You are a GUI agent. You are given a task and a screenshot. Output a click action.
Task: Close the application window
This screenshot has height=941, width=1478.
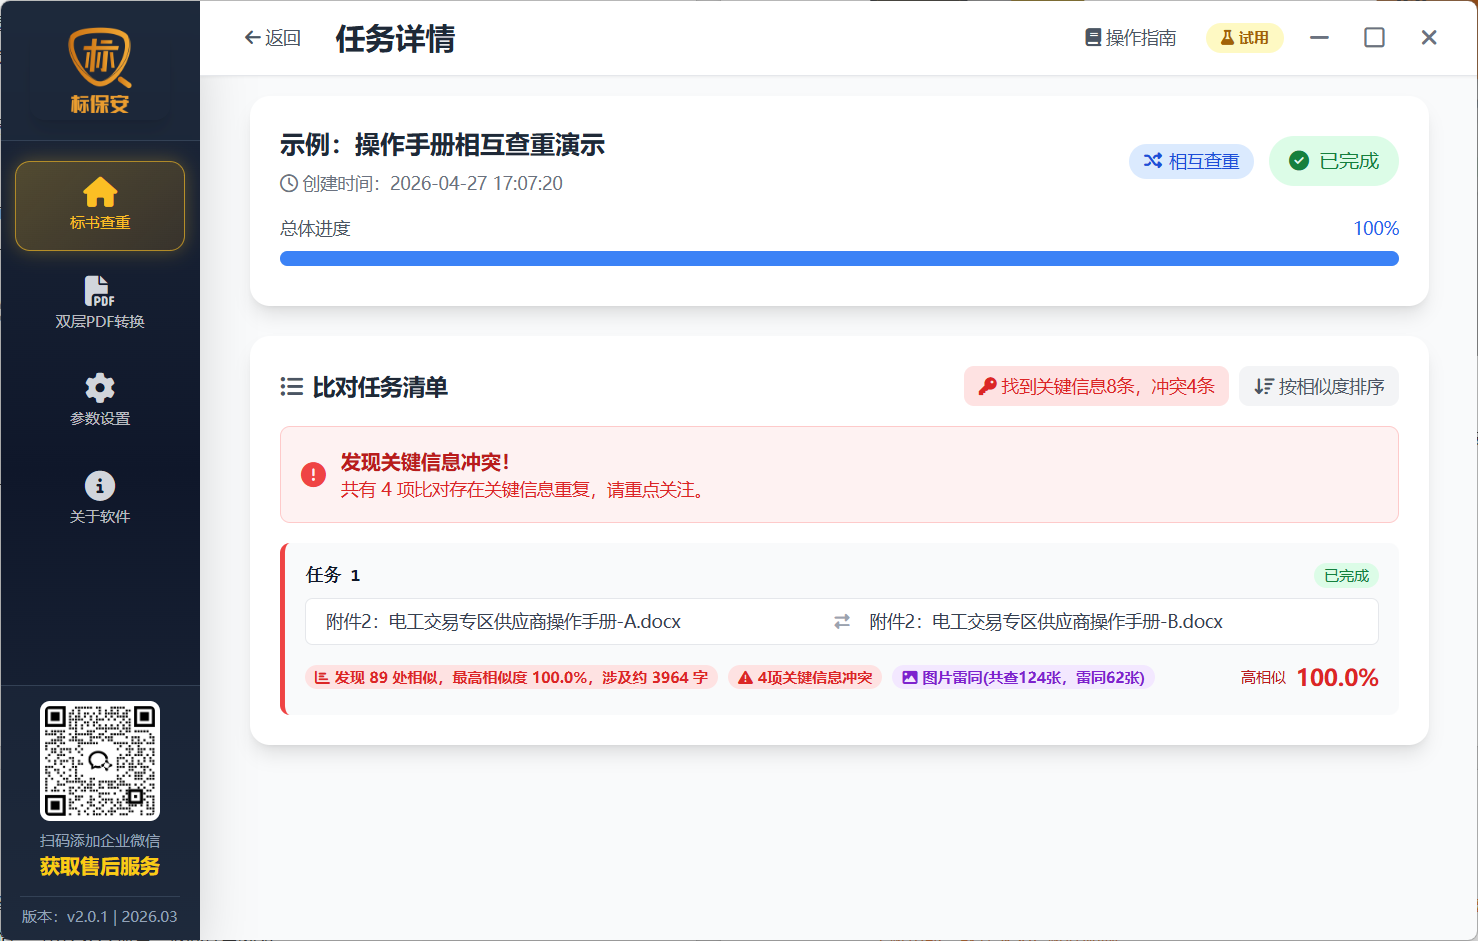point(1429,38)
